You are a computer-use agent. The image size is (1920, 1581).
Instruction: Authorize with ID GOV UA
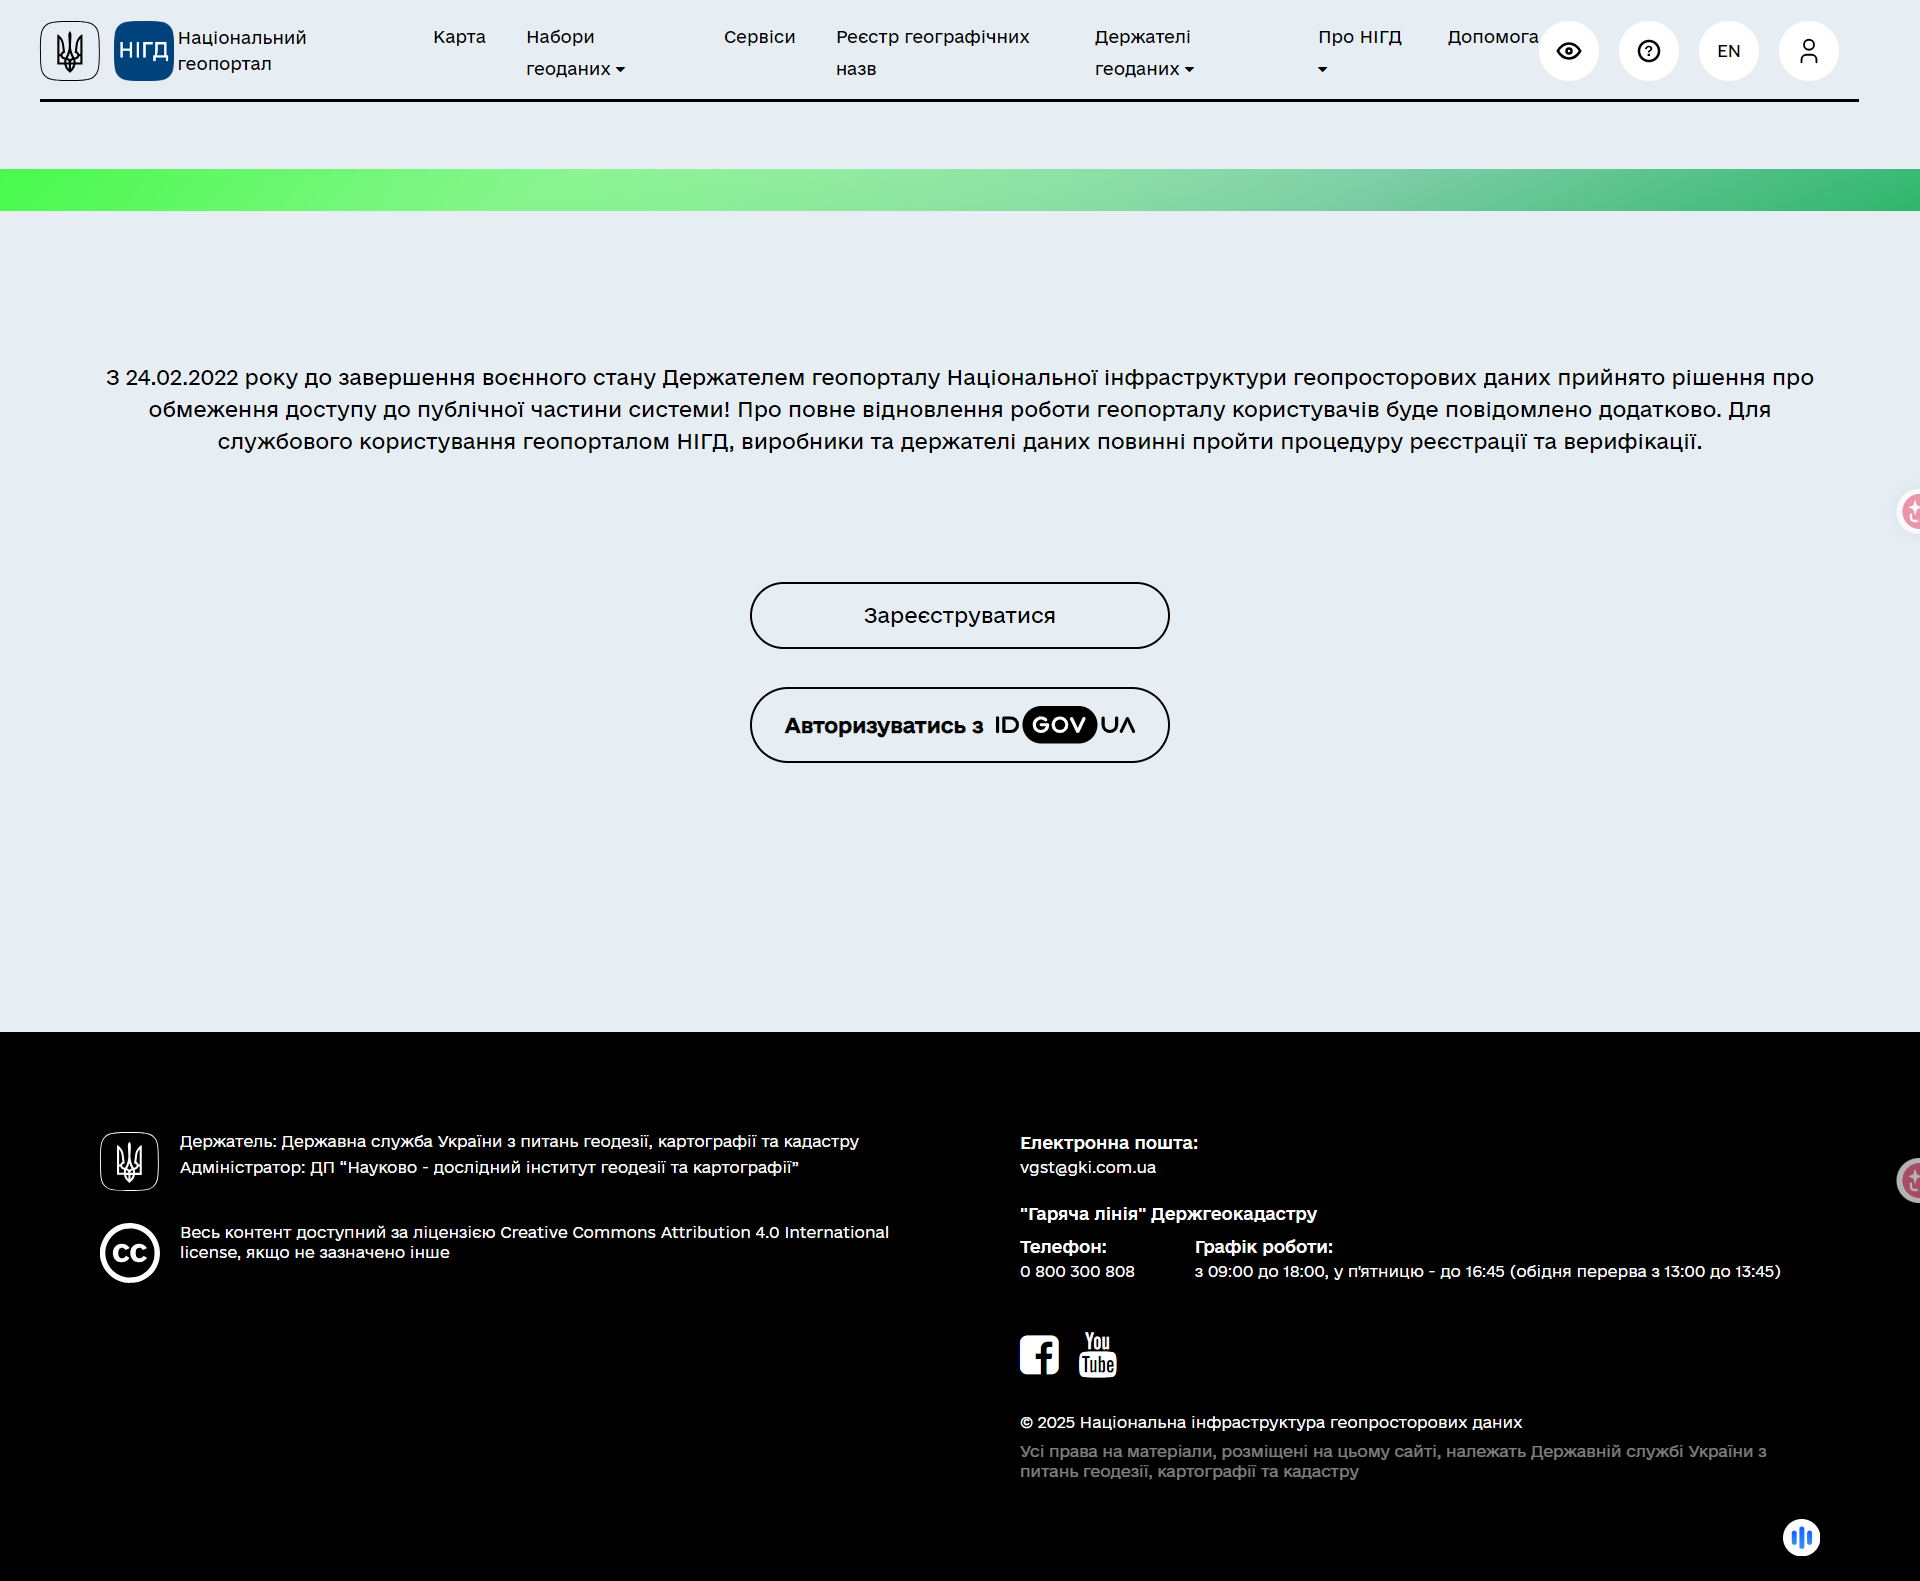[x=959, y=724]
